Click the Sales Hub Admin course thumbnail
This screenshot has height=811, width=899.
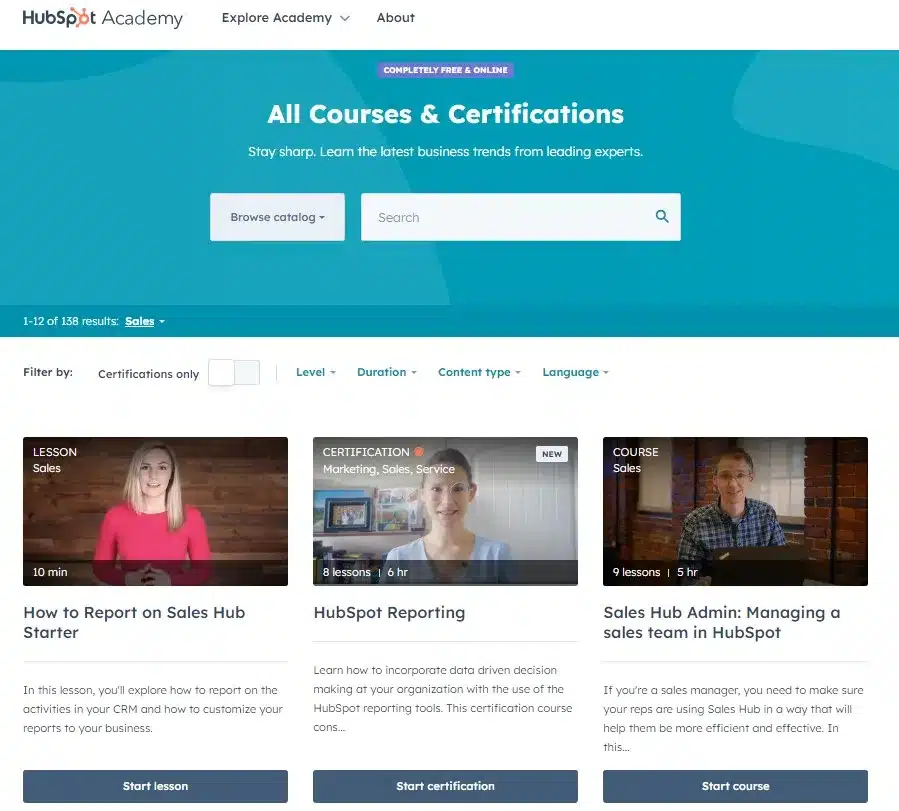[x=735, y=511]
